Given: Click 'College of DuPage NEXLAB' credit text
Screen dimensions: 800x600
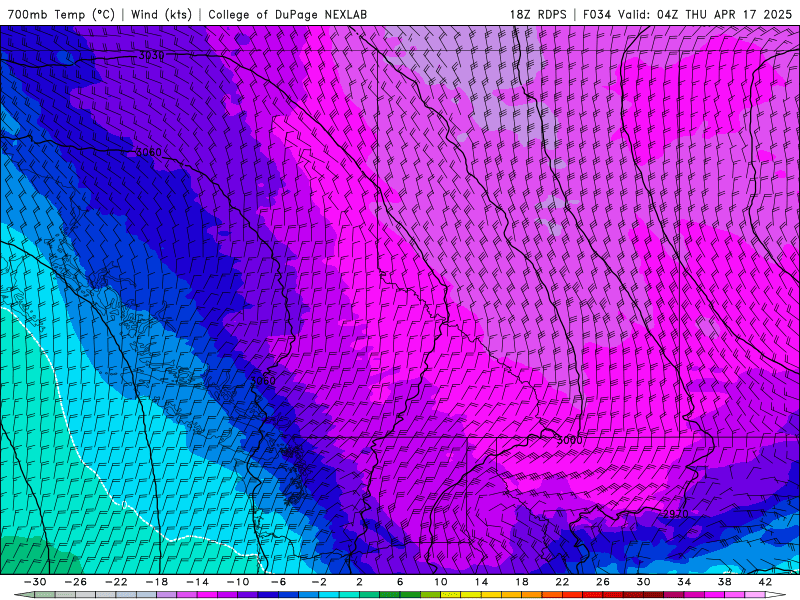Looking at the screenshot, I should pos(287,14).
